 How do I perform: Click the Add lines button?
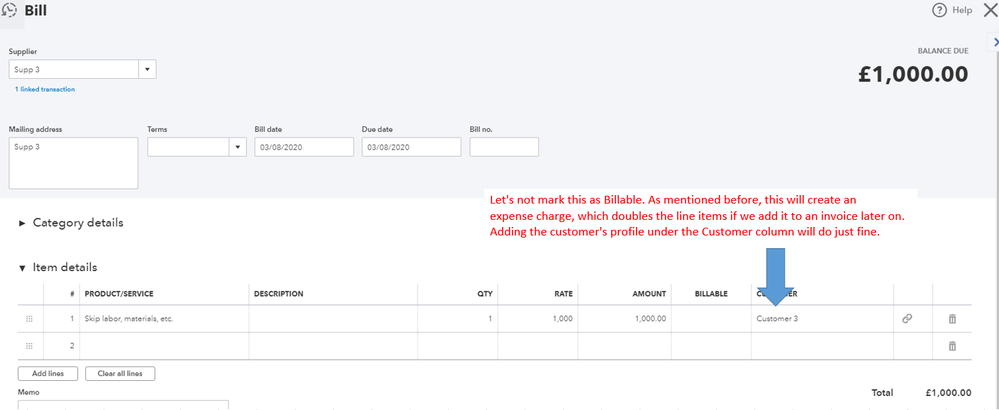(48, 373)
